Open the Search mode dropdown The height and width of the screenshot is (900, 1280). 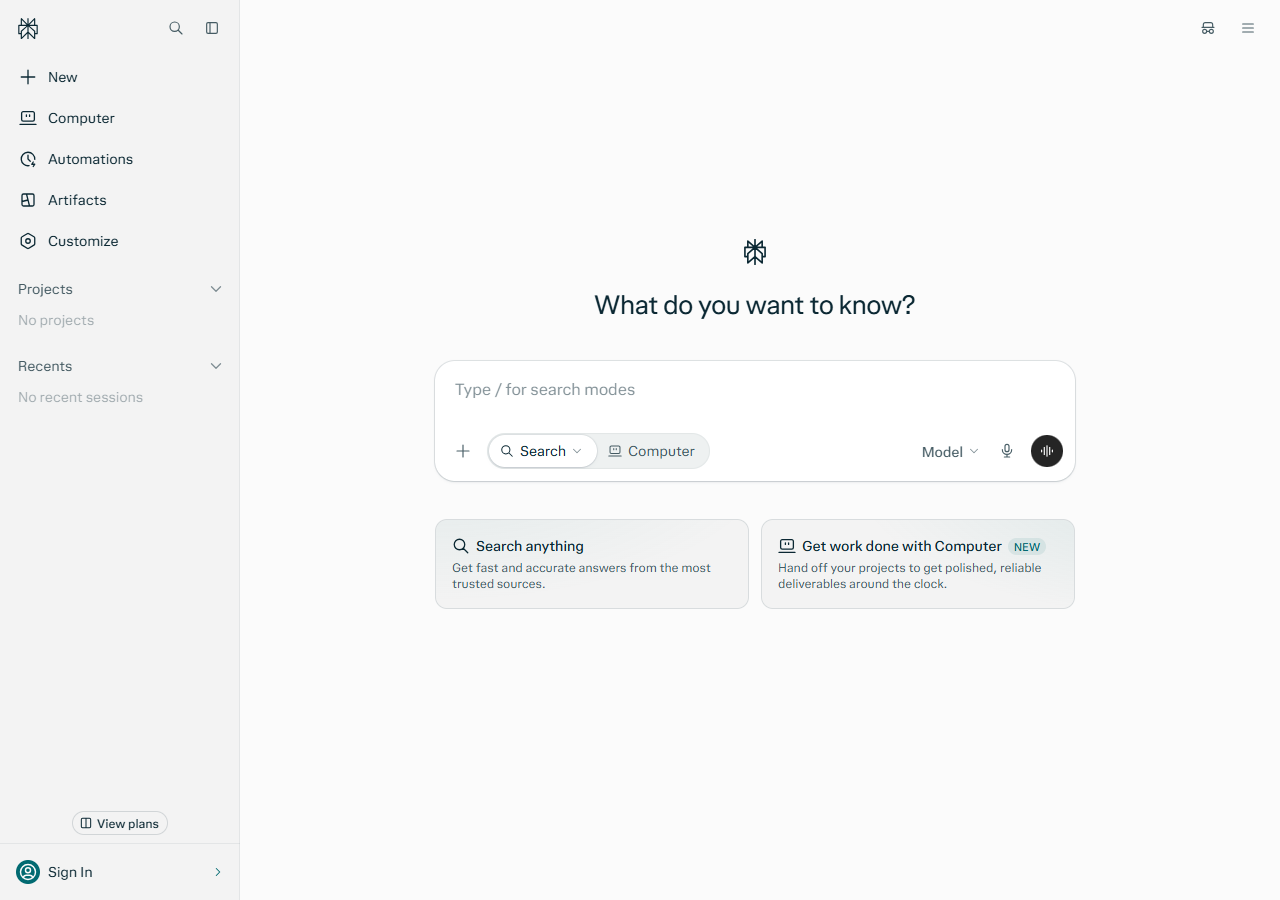click(542, 451)
